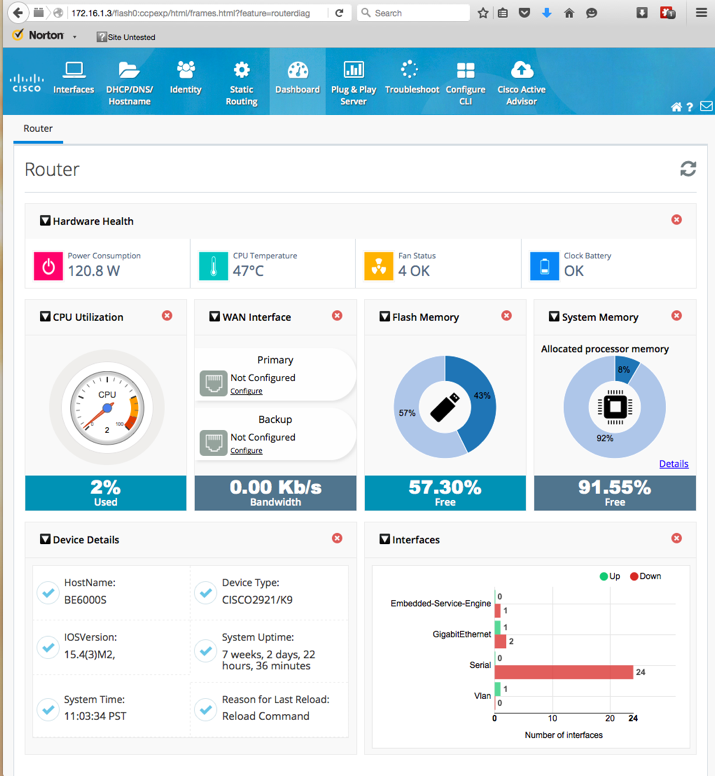Go to the Identity section

tap(186, 78)
